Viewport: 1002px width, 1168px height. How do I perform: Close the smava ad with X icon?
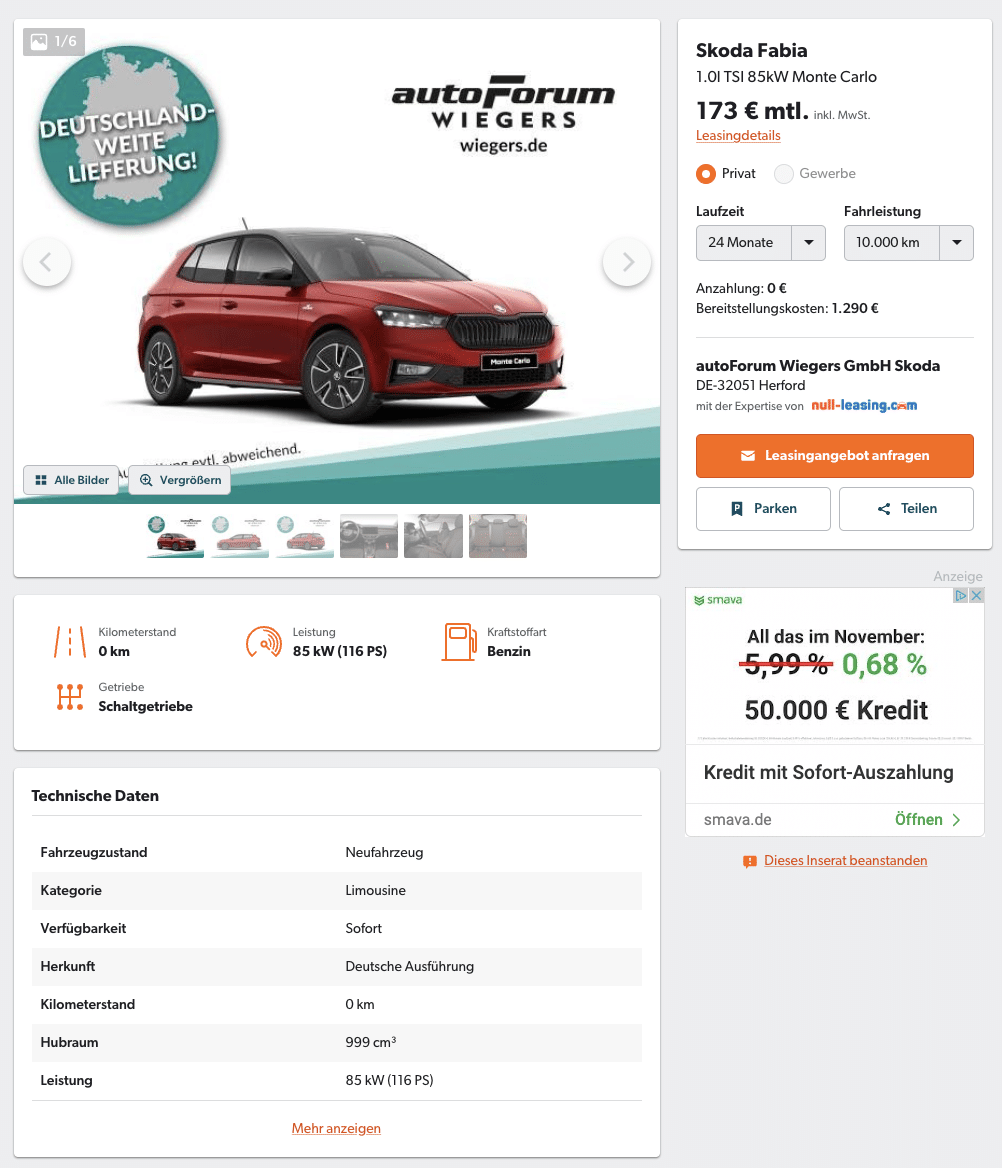[x=977, y=595]
